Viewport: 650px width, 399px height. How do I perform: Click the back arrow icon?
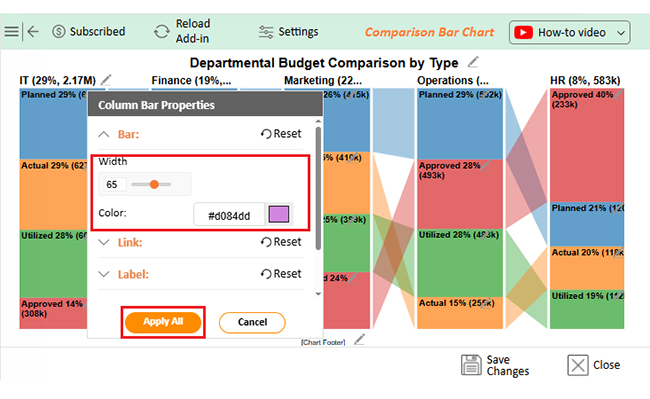[x=33, y=31]
